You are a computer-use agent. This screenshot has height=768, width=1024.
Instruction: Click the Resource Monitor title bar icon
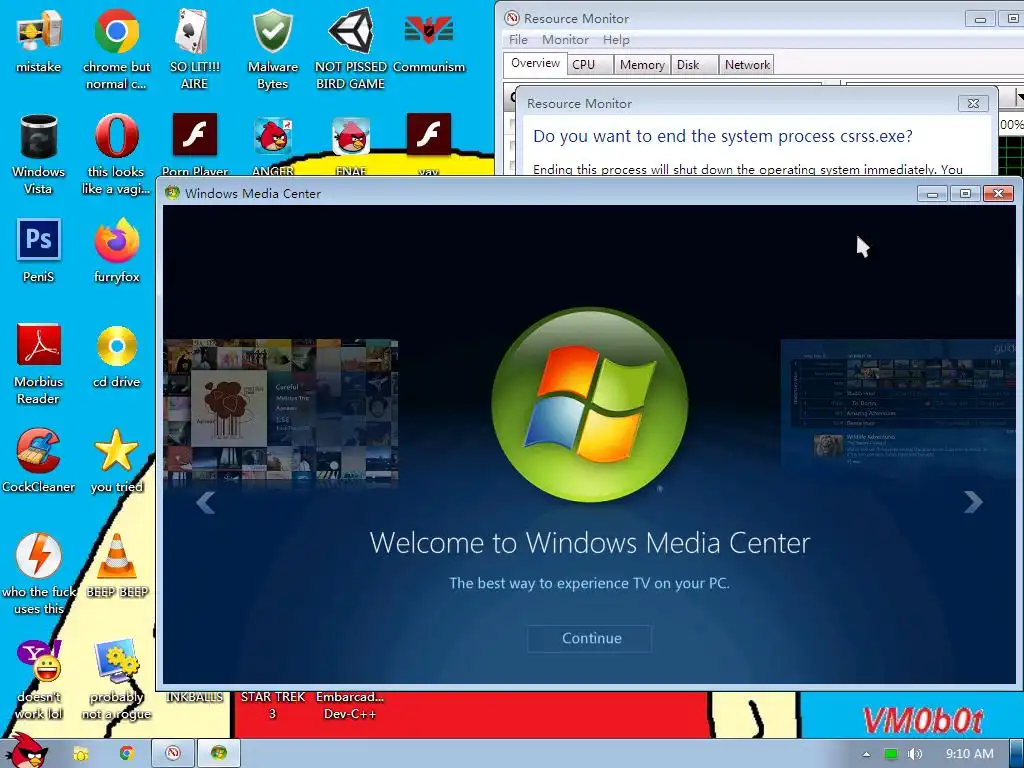512,18
